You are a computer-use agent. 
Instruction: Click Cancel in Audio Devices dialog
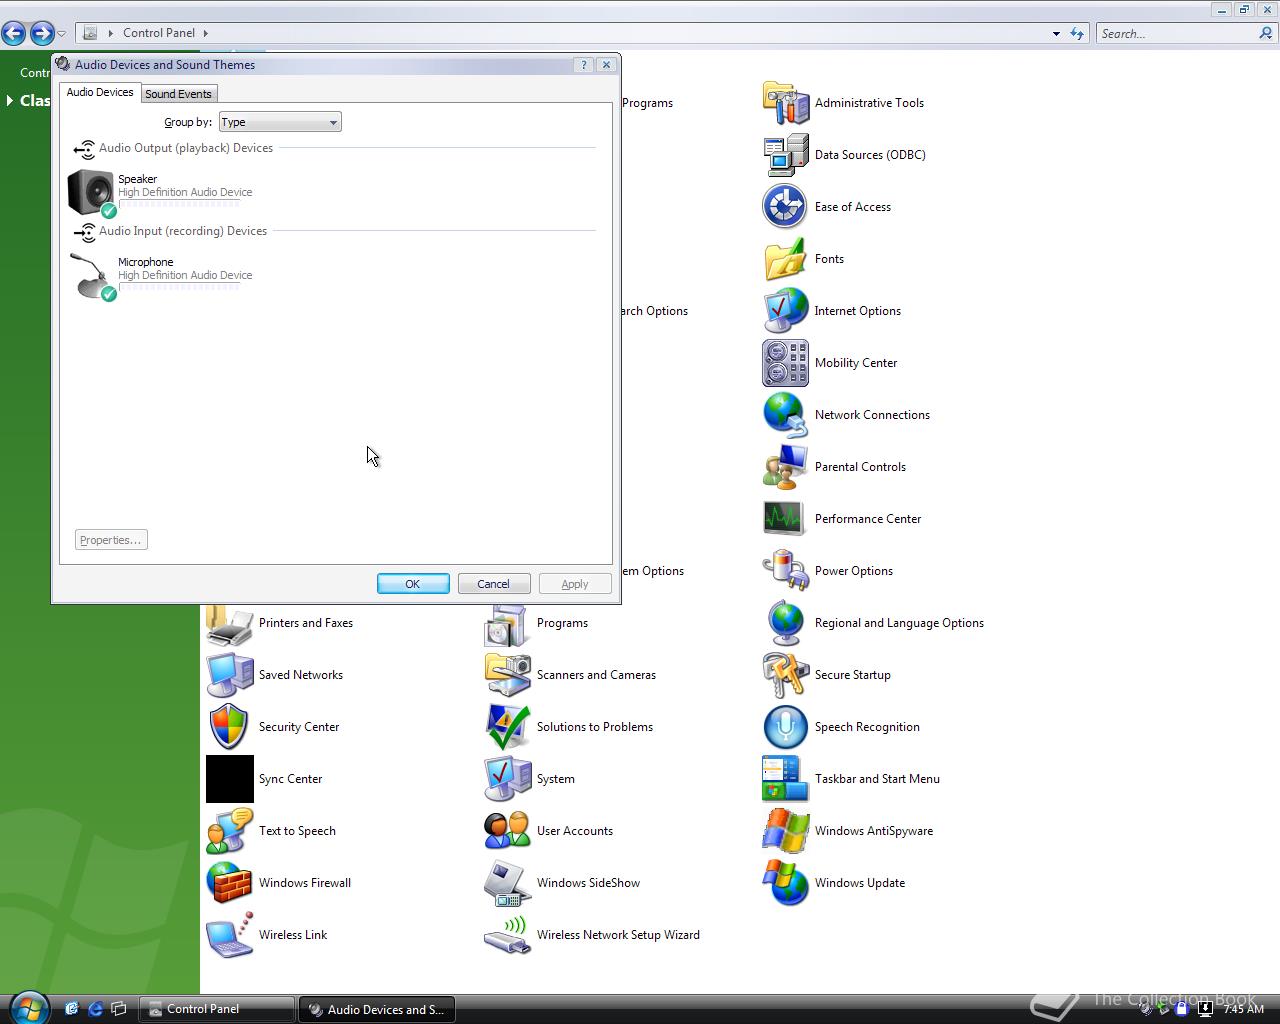pyautogui.click(x=494, y=584)
